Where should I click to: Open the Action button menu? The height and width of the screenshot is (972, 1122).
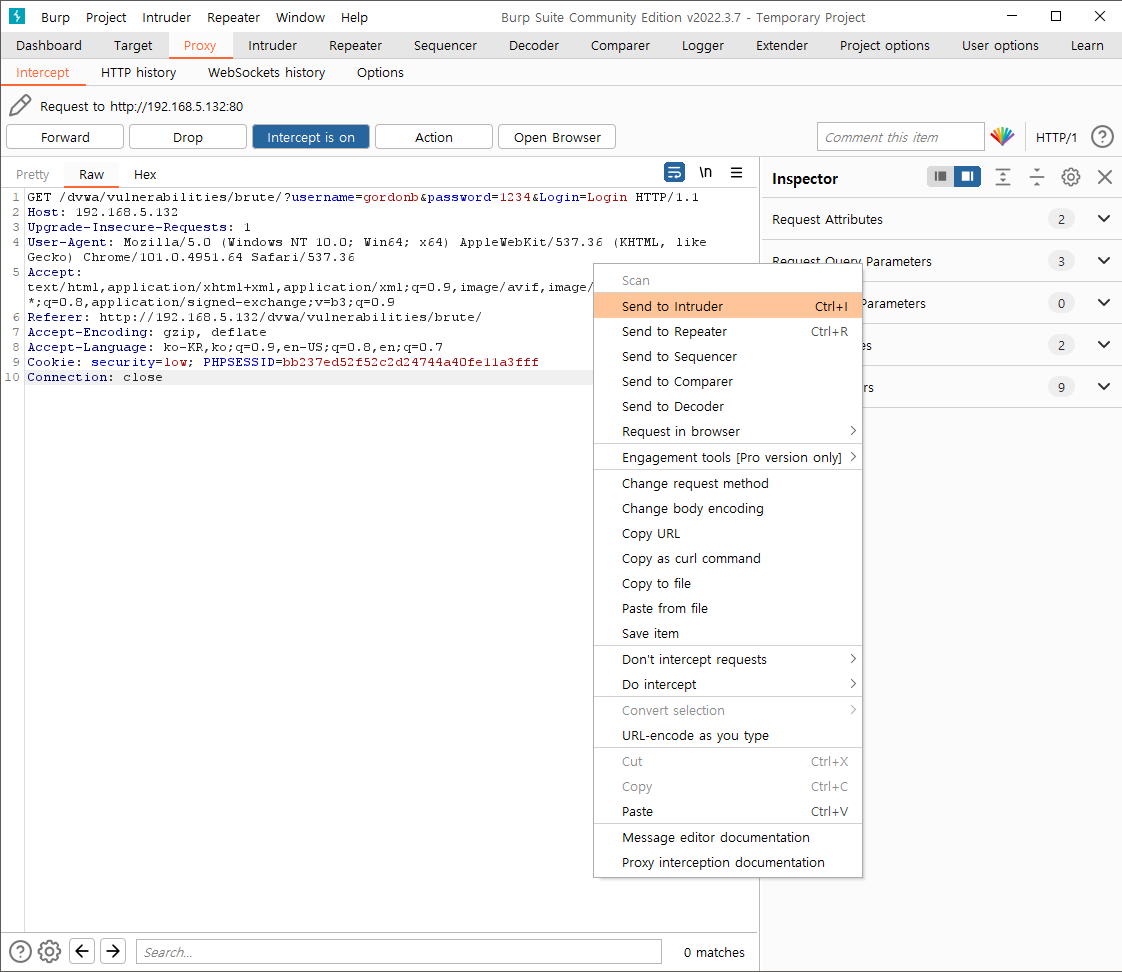(x=434, y=137)
